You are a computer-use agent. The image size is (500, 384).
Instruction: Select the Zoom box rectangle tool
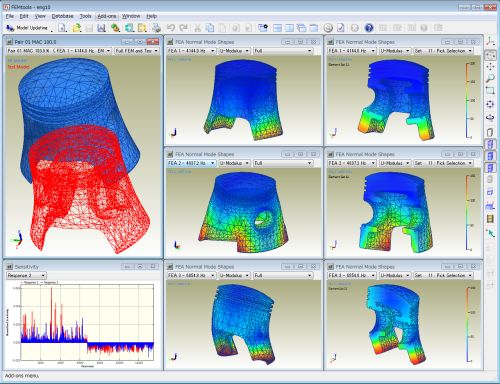click(490, 91)
